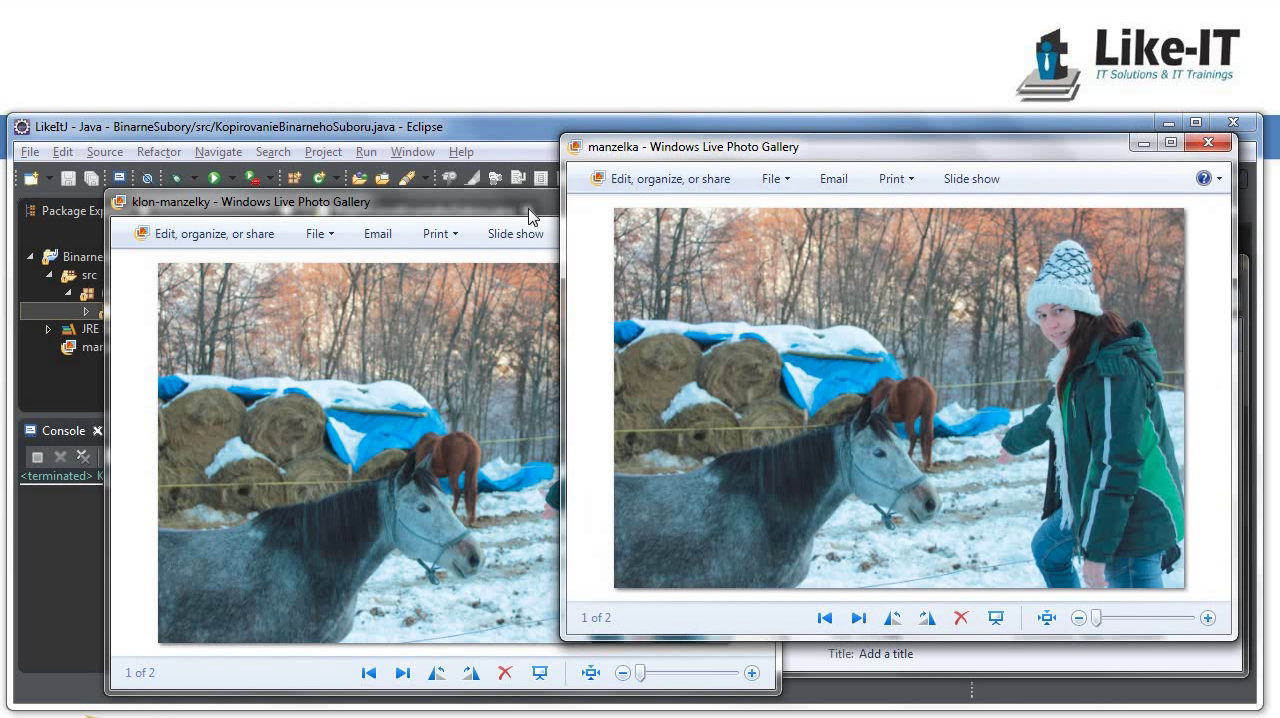The width and height of the screenshot is (1280, 718).
Task: Open Eclipse Navigate menu
Action: point(218,152)
